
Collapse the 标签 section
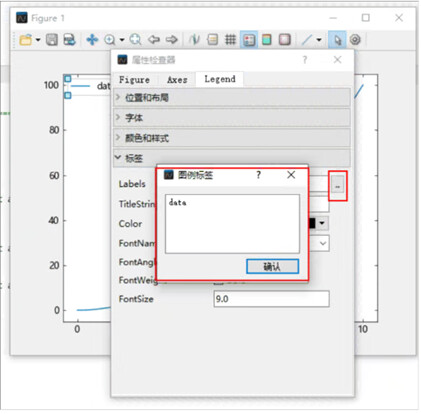[x=232, y=158]
